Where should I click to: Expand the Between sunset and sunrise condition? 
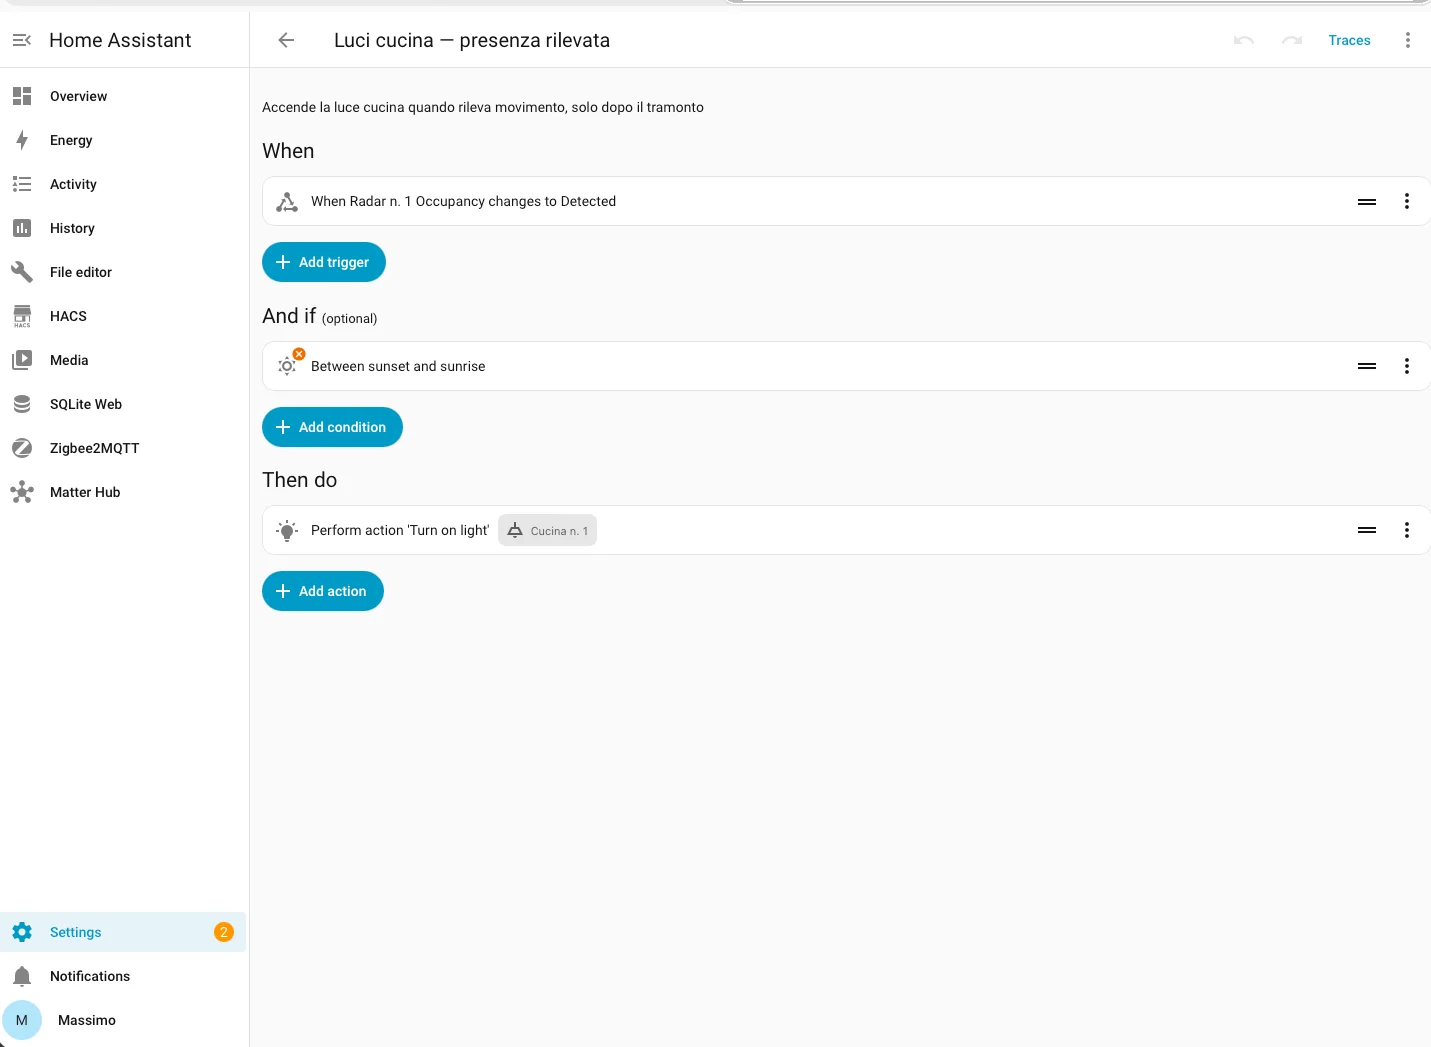(846, 366)
